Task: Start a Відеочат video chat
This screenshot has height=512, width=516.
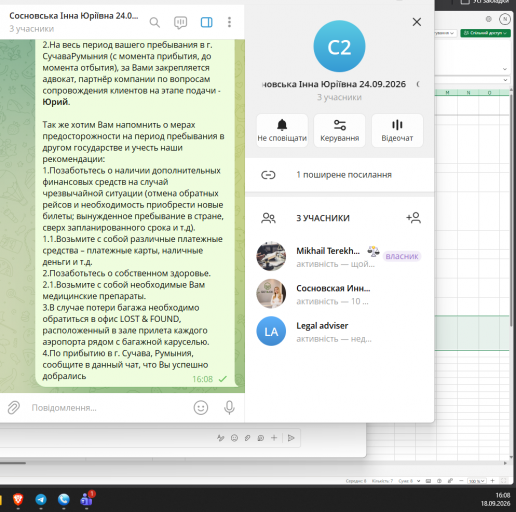Action: [397, 130]
